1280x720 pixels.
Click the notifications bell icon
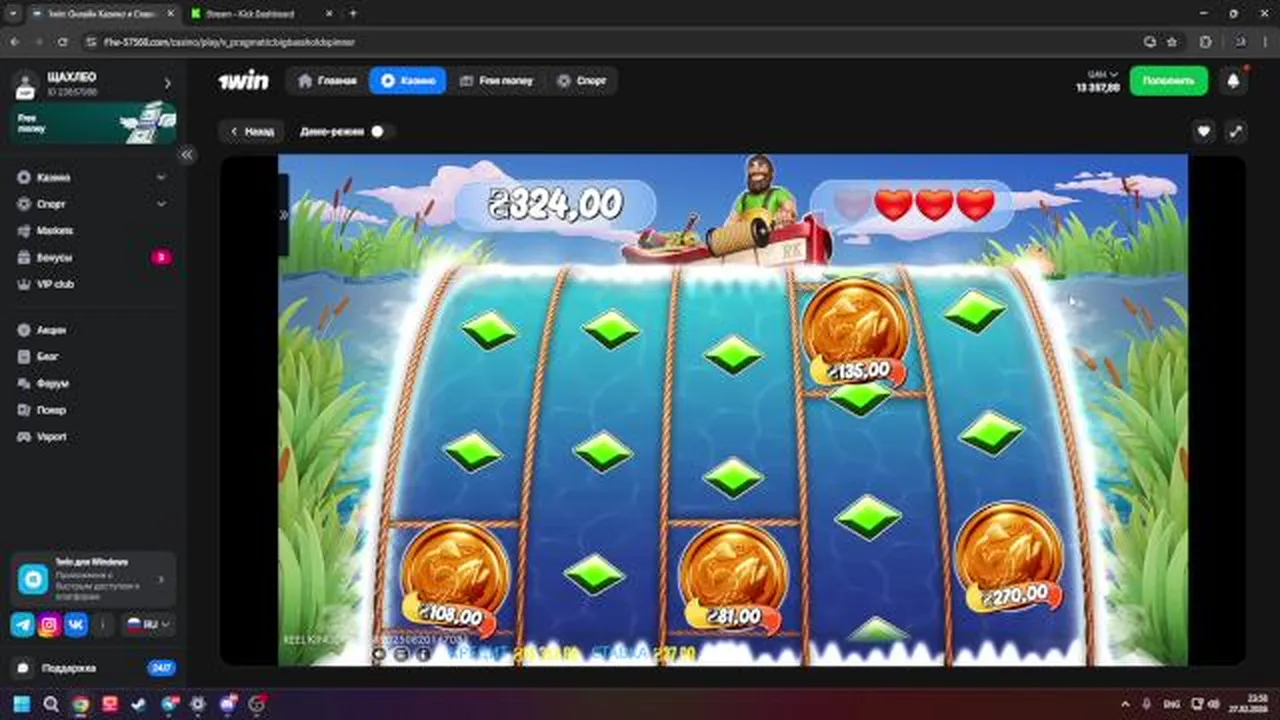(x=1233, y=81)
